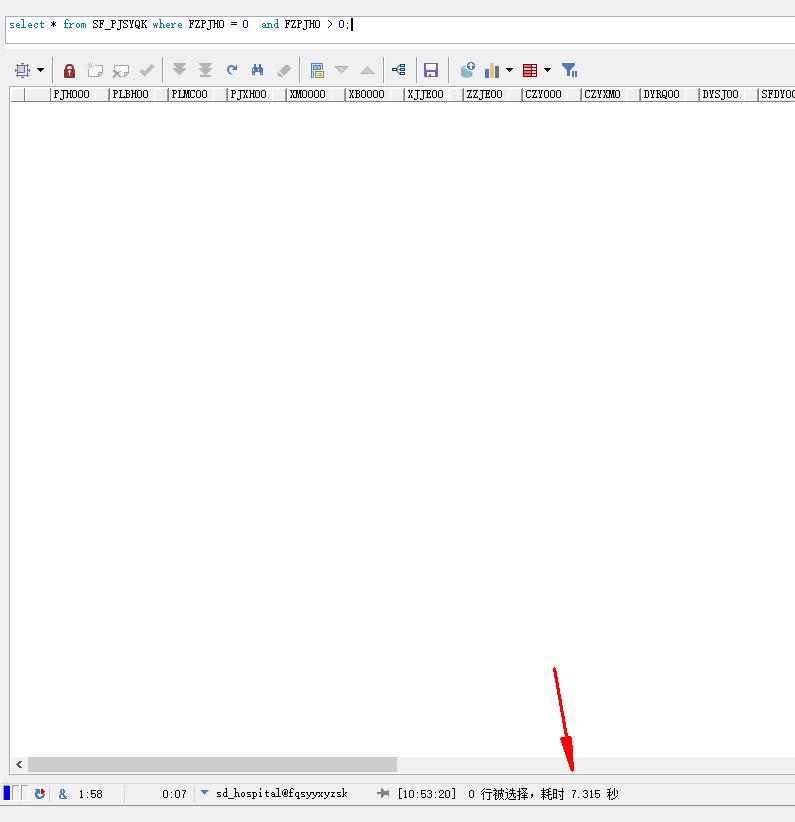Click the XM0000 column header

[315, 94]
